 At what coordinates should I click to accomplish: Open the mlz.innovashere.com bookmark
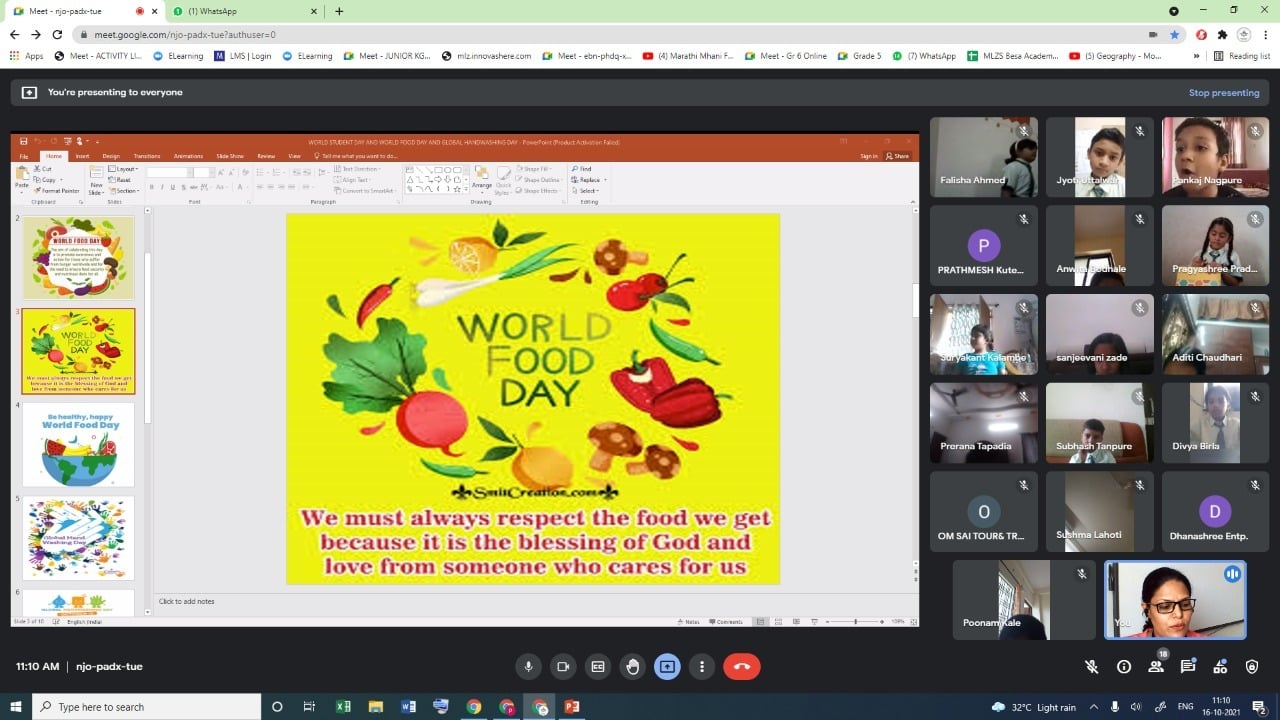[487, 56]
